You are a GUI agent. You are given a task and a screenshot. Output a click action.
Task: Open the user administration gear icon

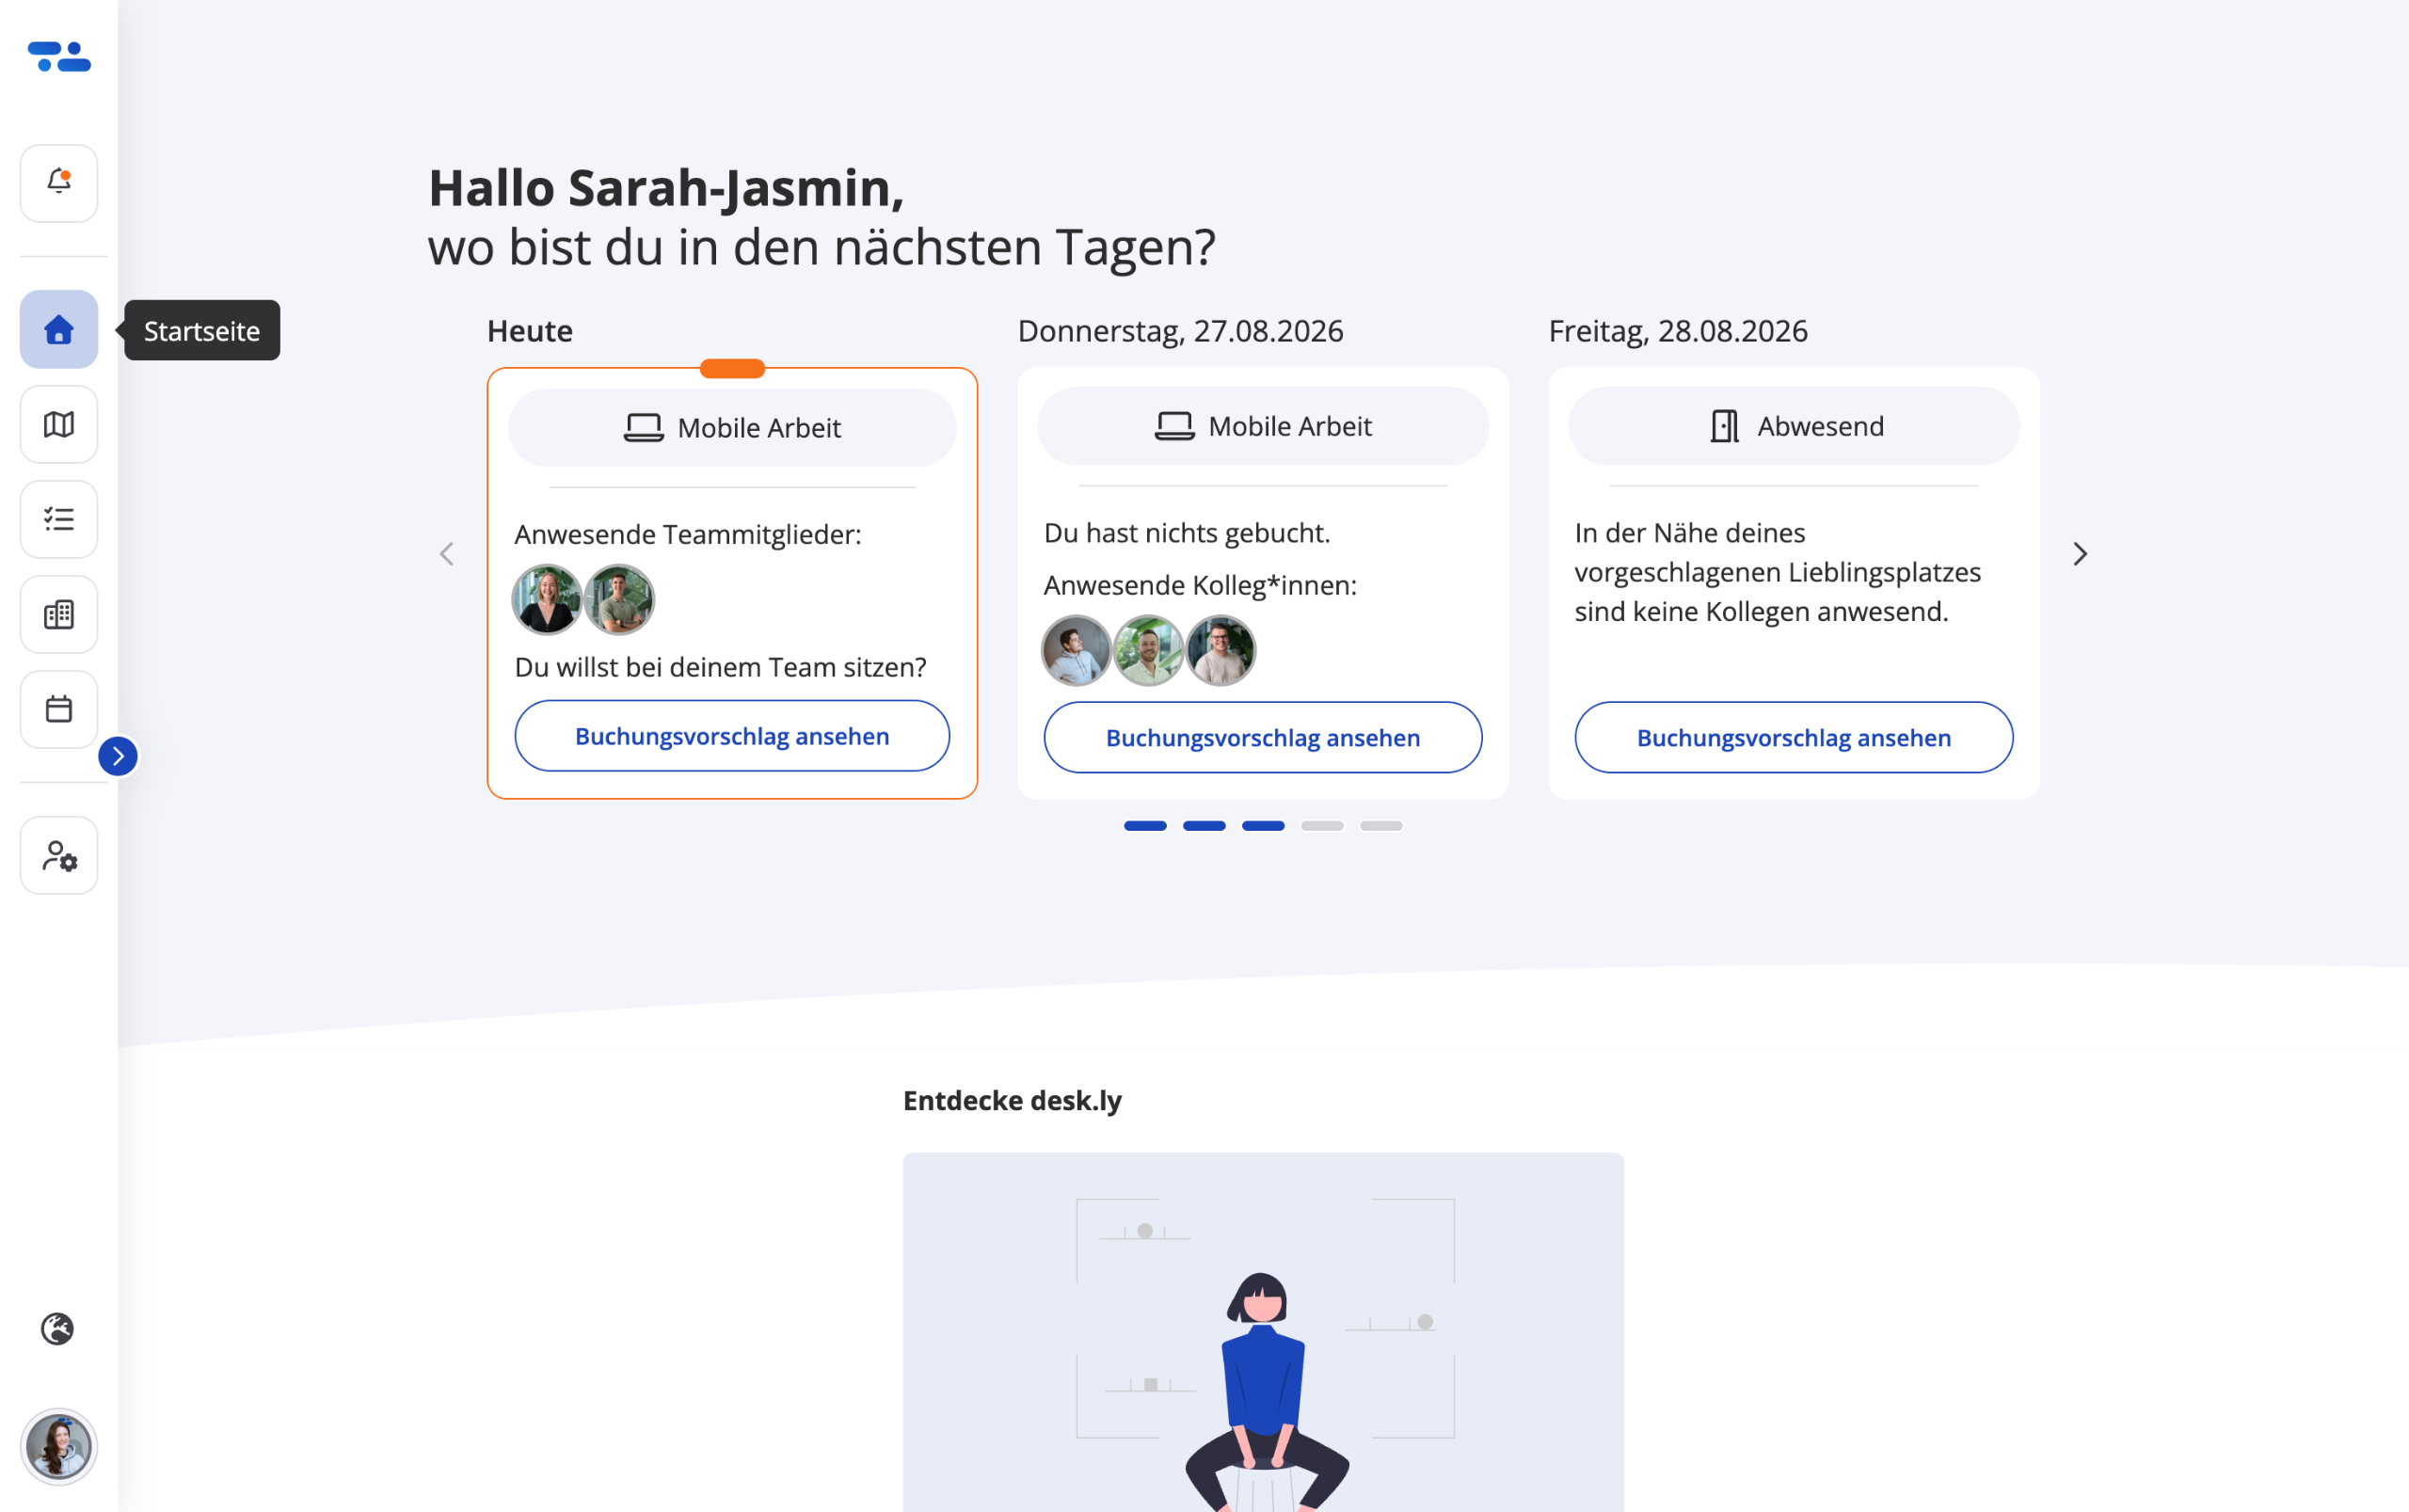[59, 856]
